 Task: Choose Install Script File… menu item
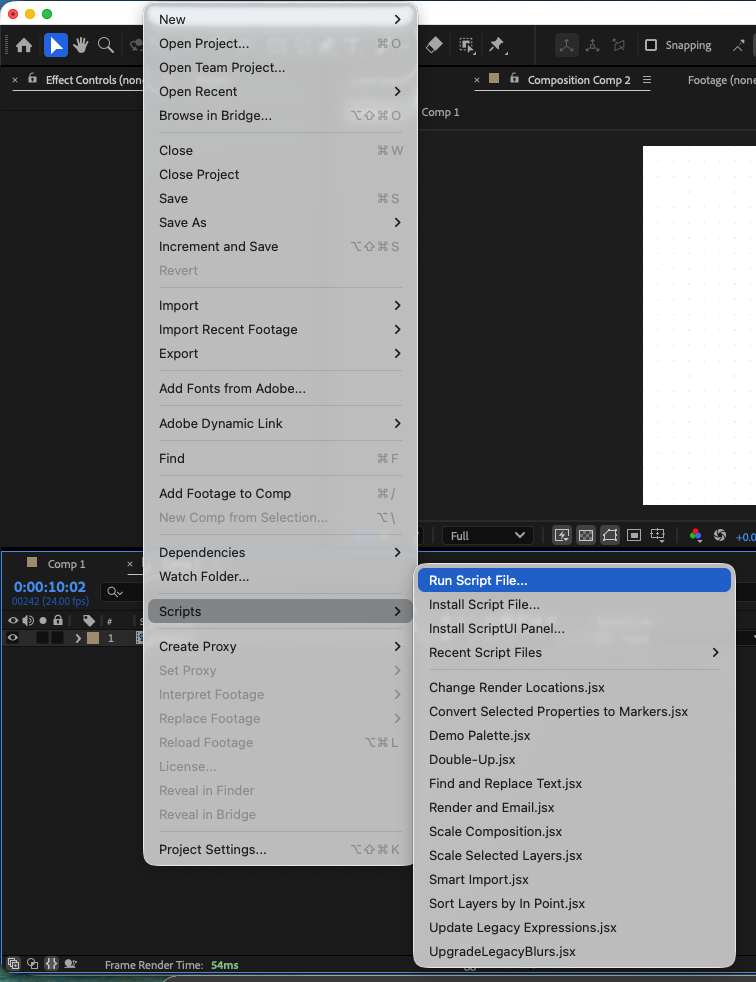pyautogui.click(x=574, y=605)
